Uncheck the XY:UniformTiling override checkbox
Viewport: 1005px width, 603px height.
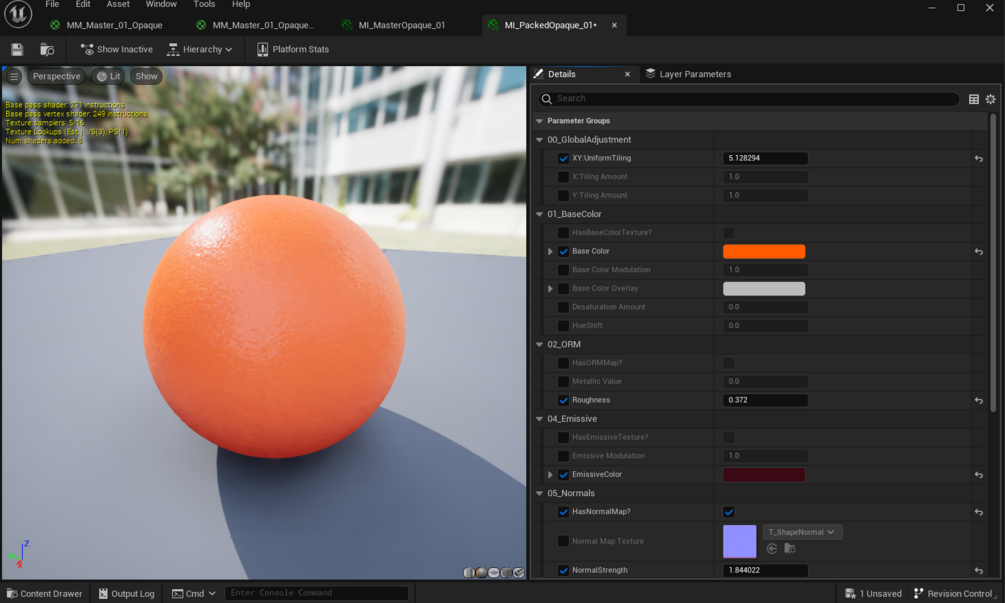(563, 158)
